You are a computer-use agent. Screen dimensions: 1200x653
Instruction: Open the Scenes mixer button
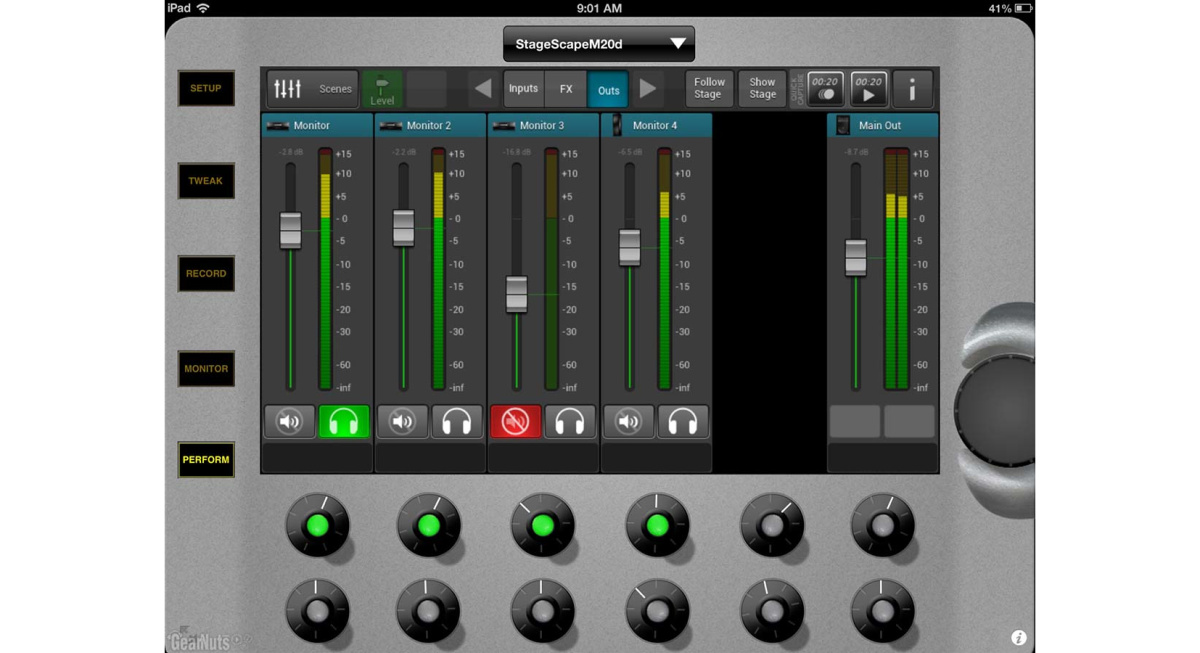pyautogui.click(x=313, y=89)
